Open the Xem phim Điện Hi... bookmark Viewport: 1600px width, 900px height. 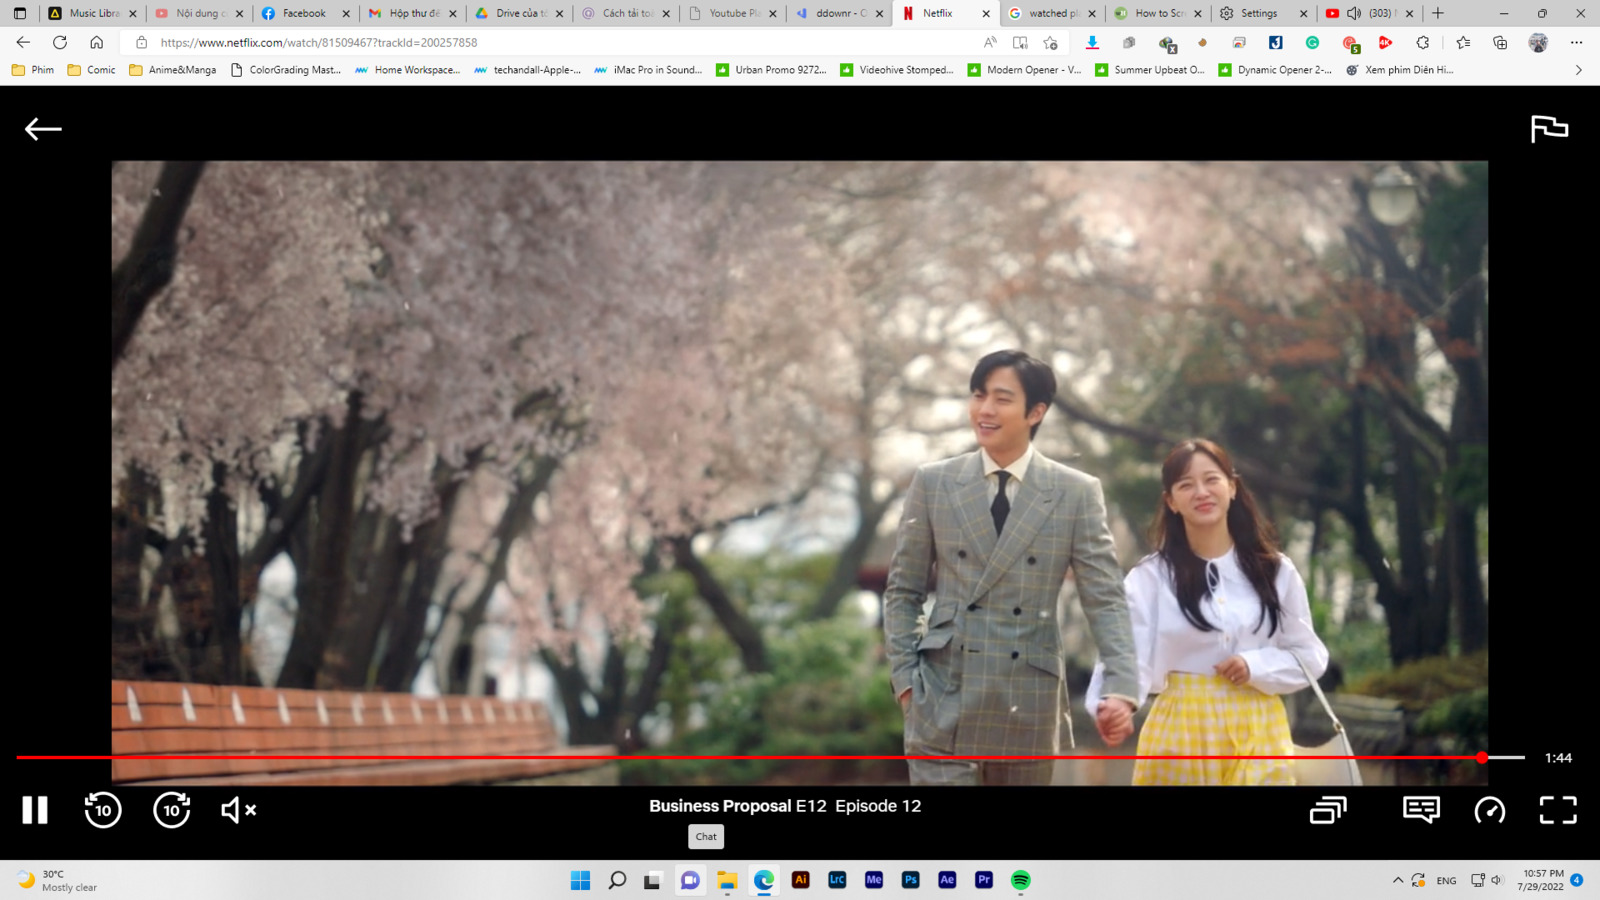1399,70
